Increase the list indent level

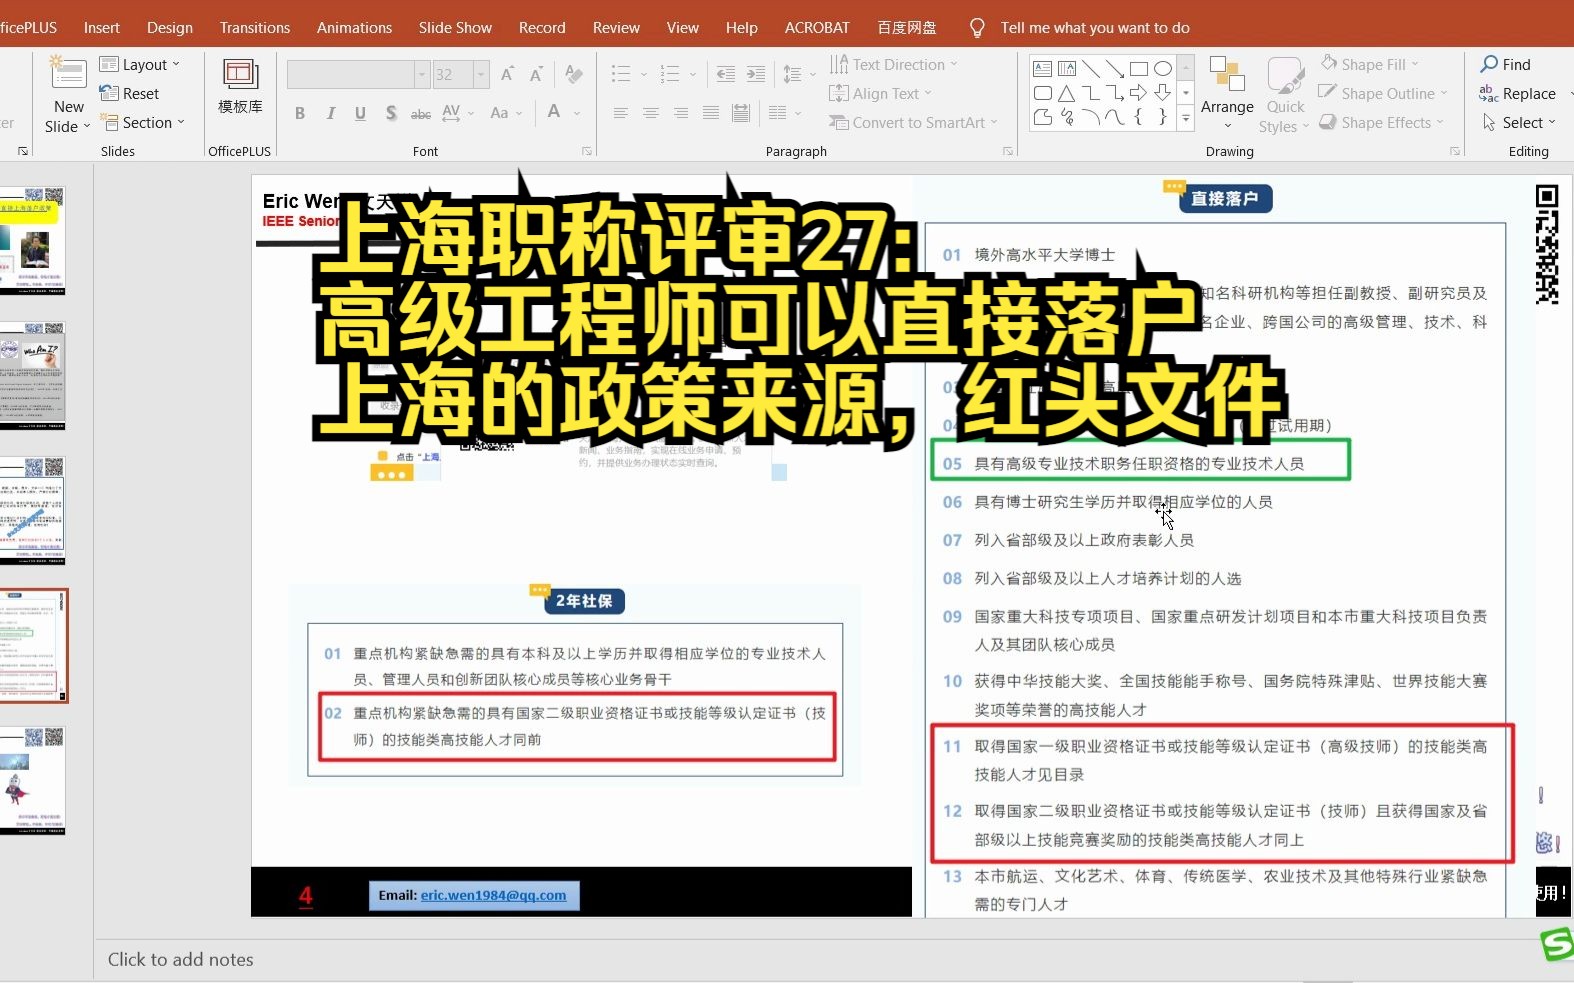click(x=756, y=74)
